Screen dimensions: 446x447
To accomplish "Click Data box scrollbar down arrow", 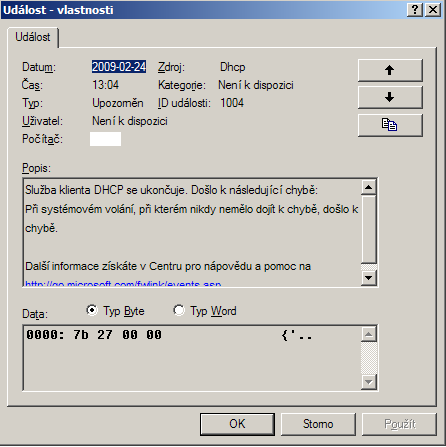I will (x=369, y=382).
